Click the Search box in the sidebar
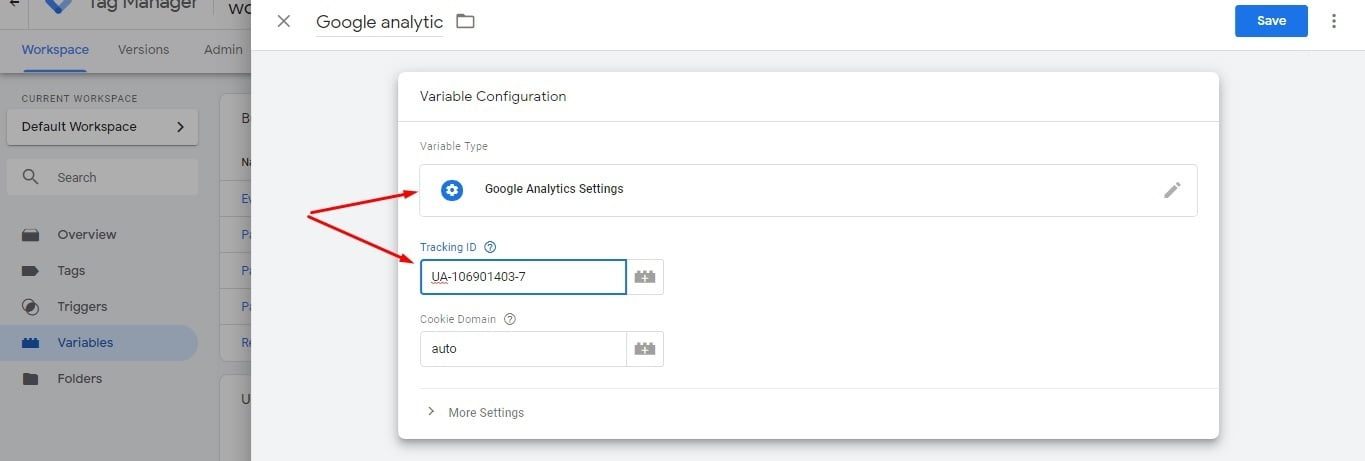This screenshot has width=1365, height=461. (102, 177)
